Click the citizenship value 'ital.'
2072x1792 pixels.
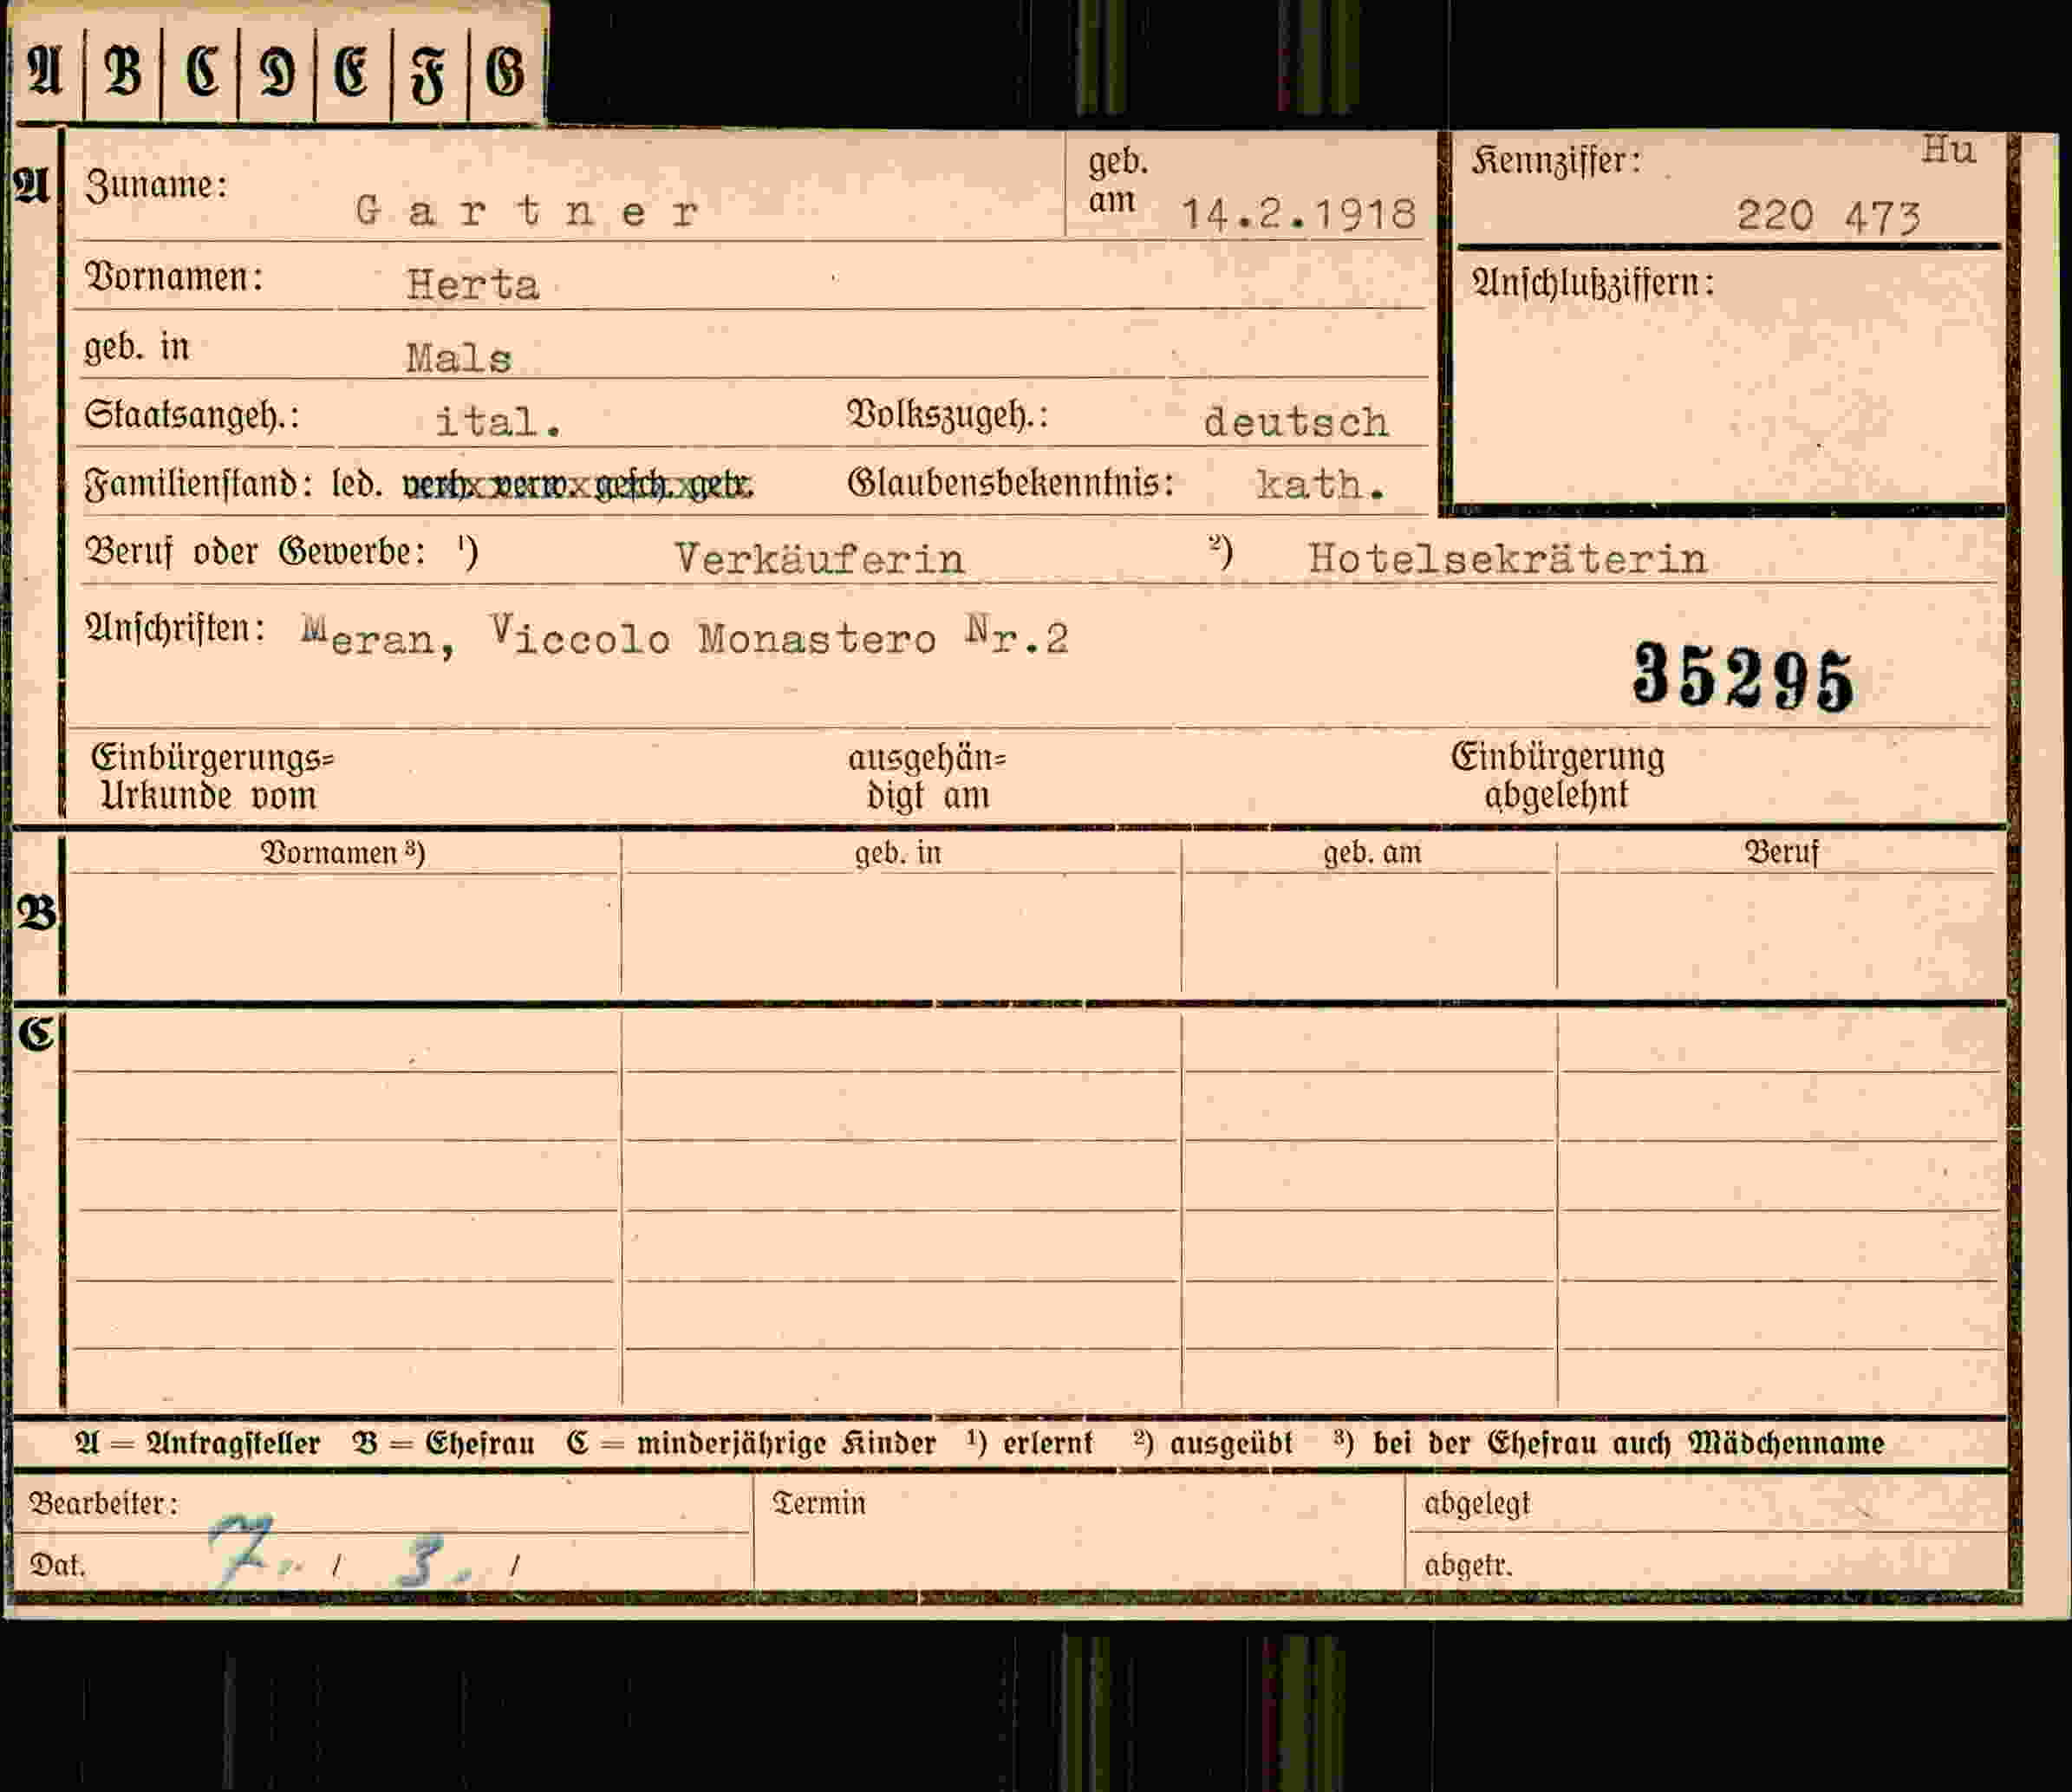pyautogui.click(x=499, y=421)
